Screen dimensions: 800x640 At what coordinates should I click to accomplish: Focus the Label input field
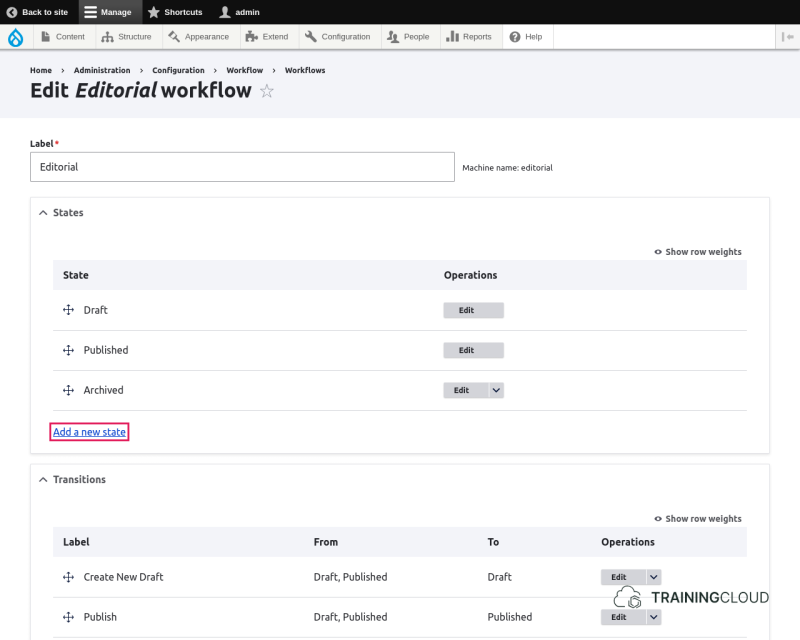point(242,167)
